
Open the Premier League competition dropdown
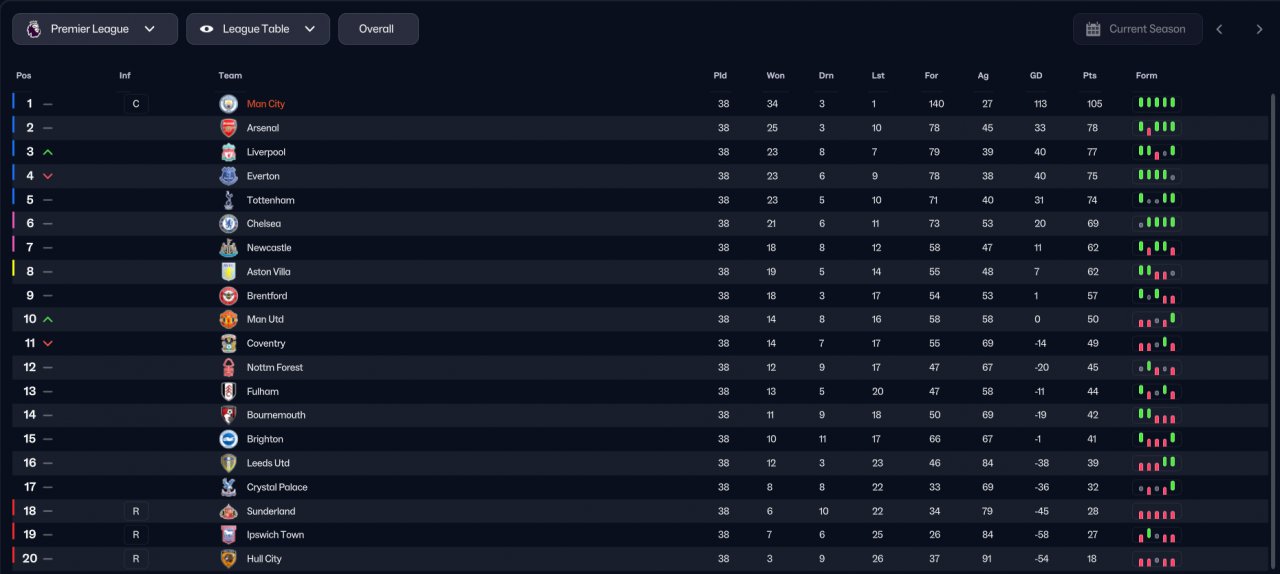click(95, 29)
